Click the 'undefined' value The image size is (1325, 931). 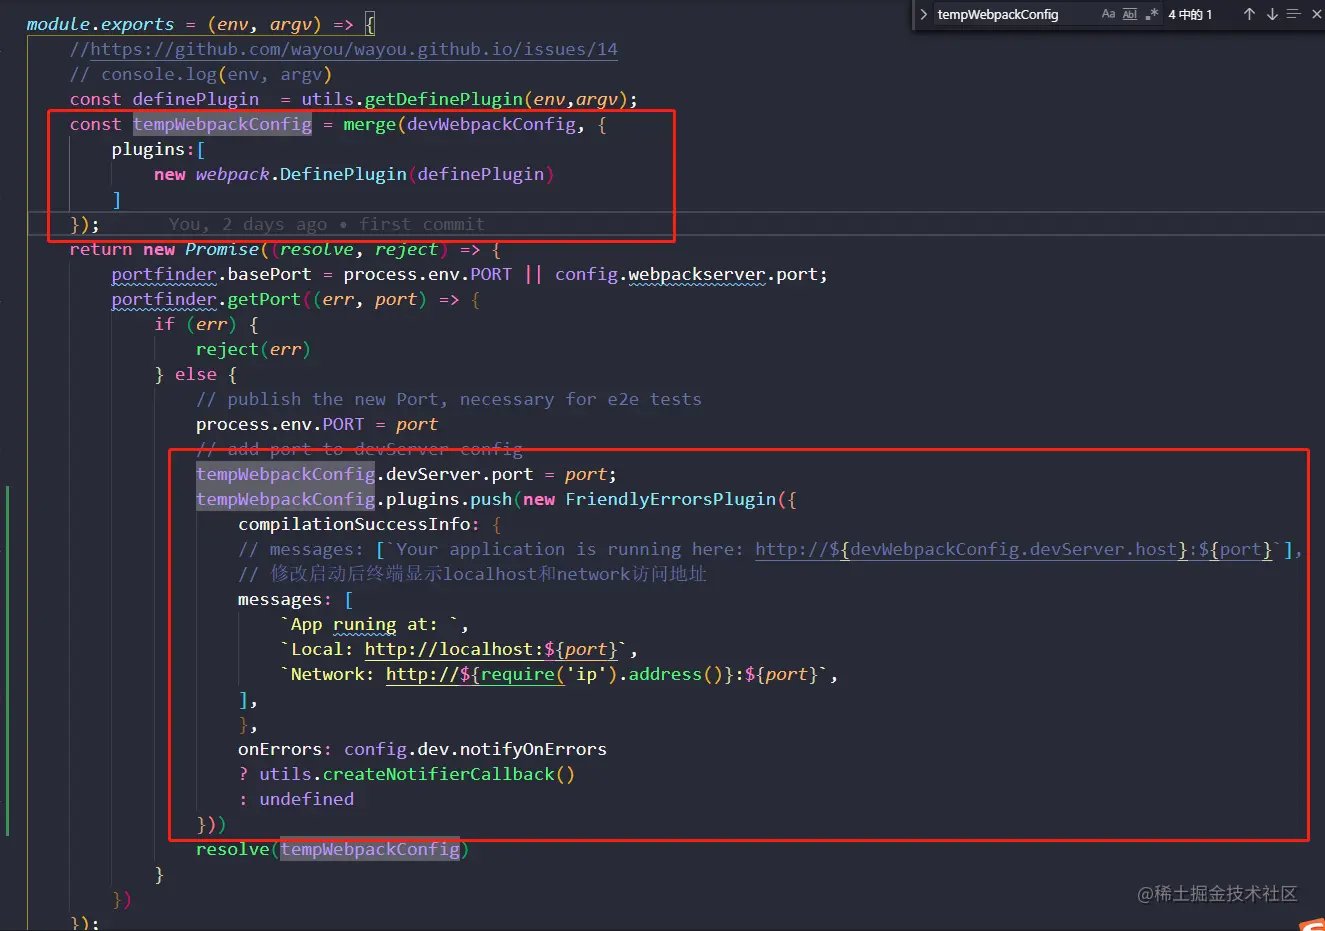click(x=306, y=799)
